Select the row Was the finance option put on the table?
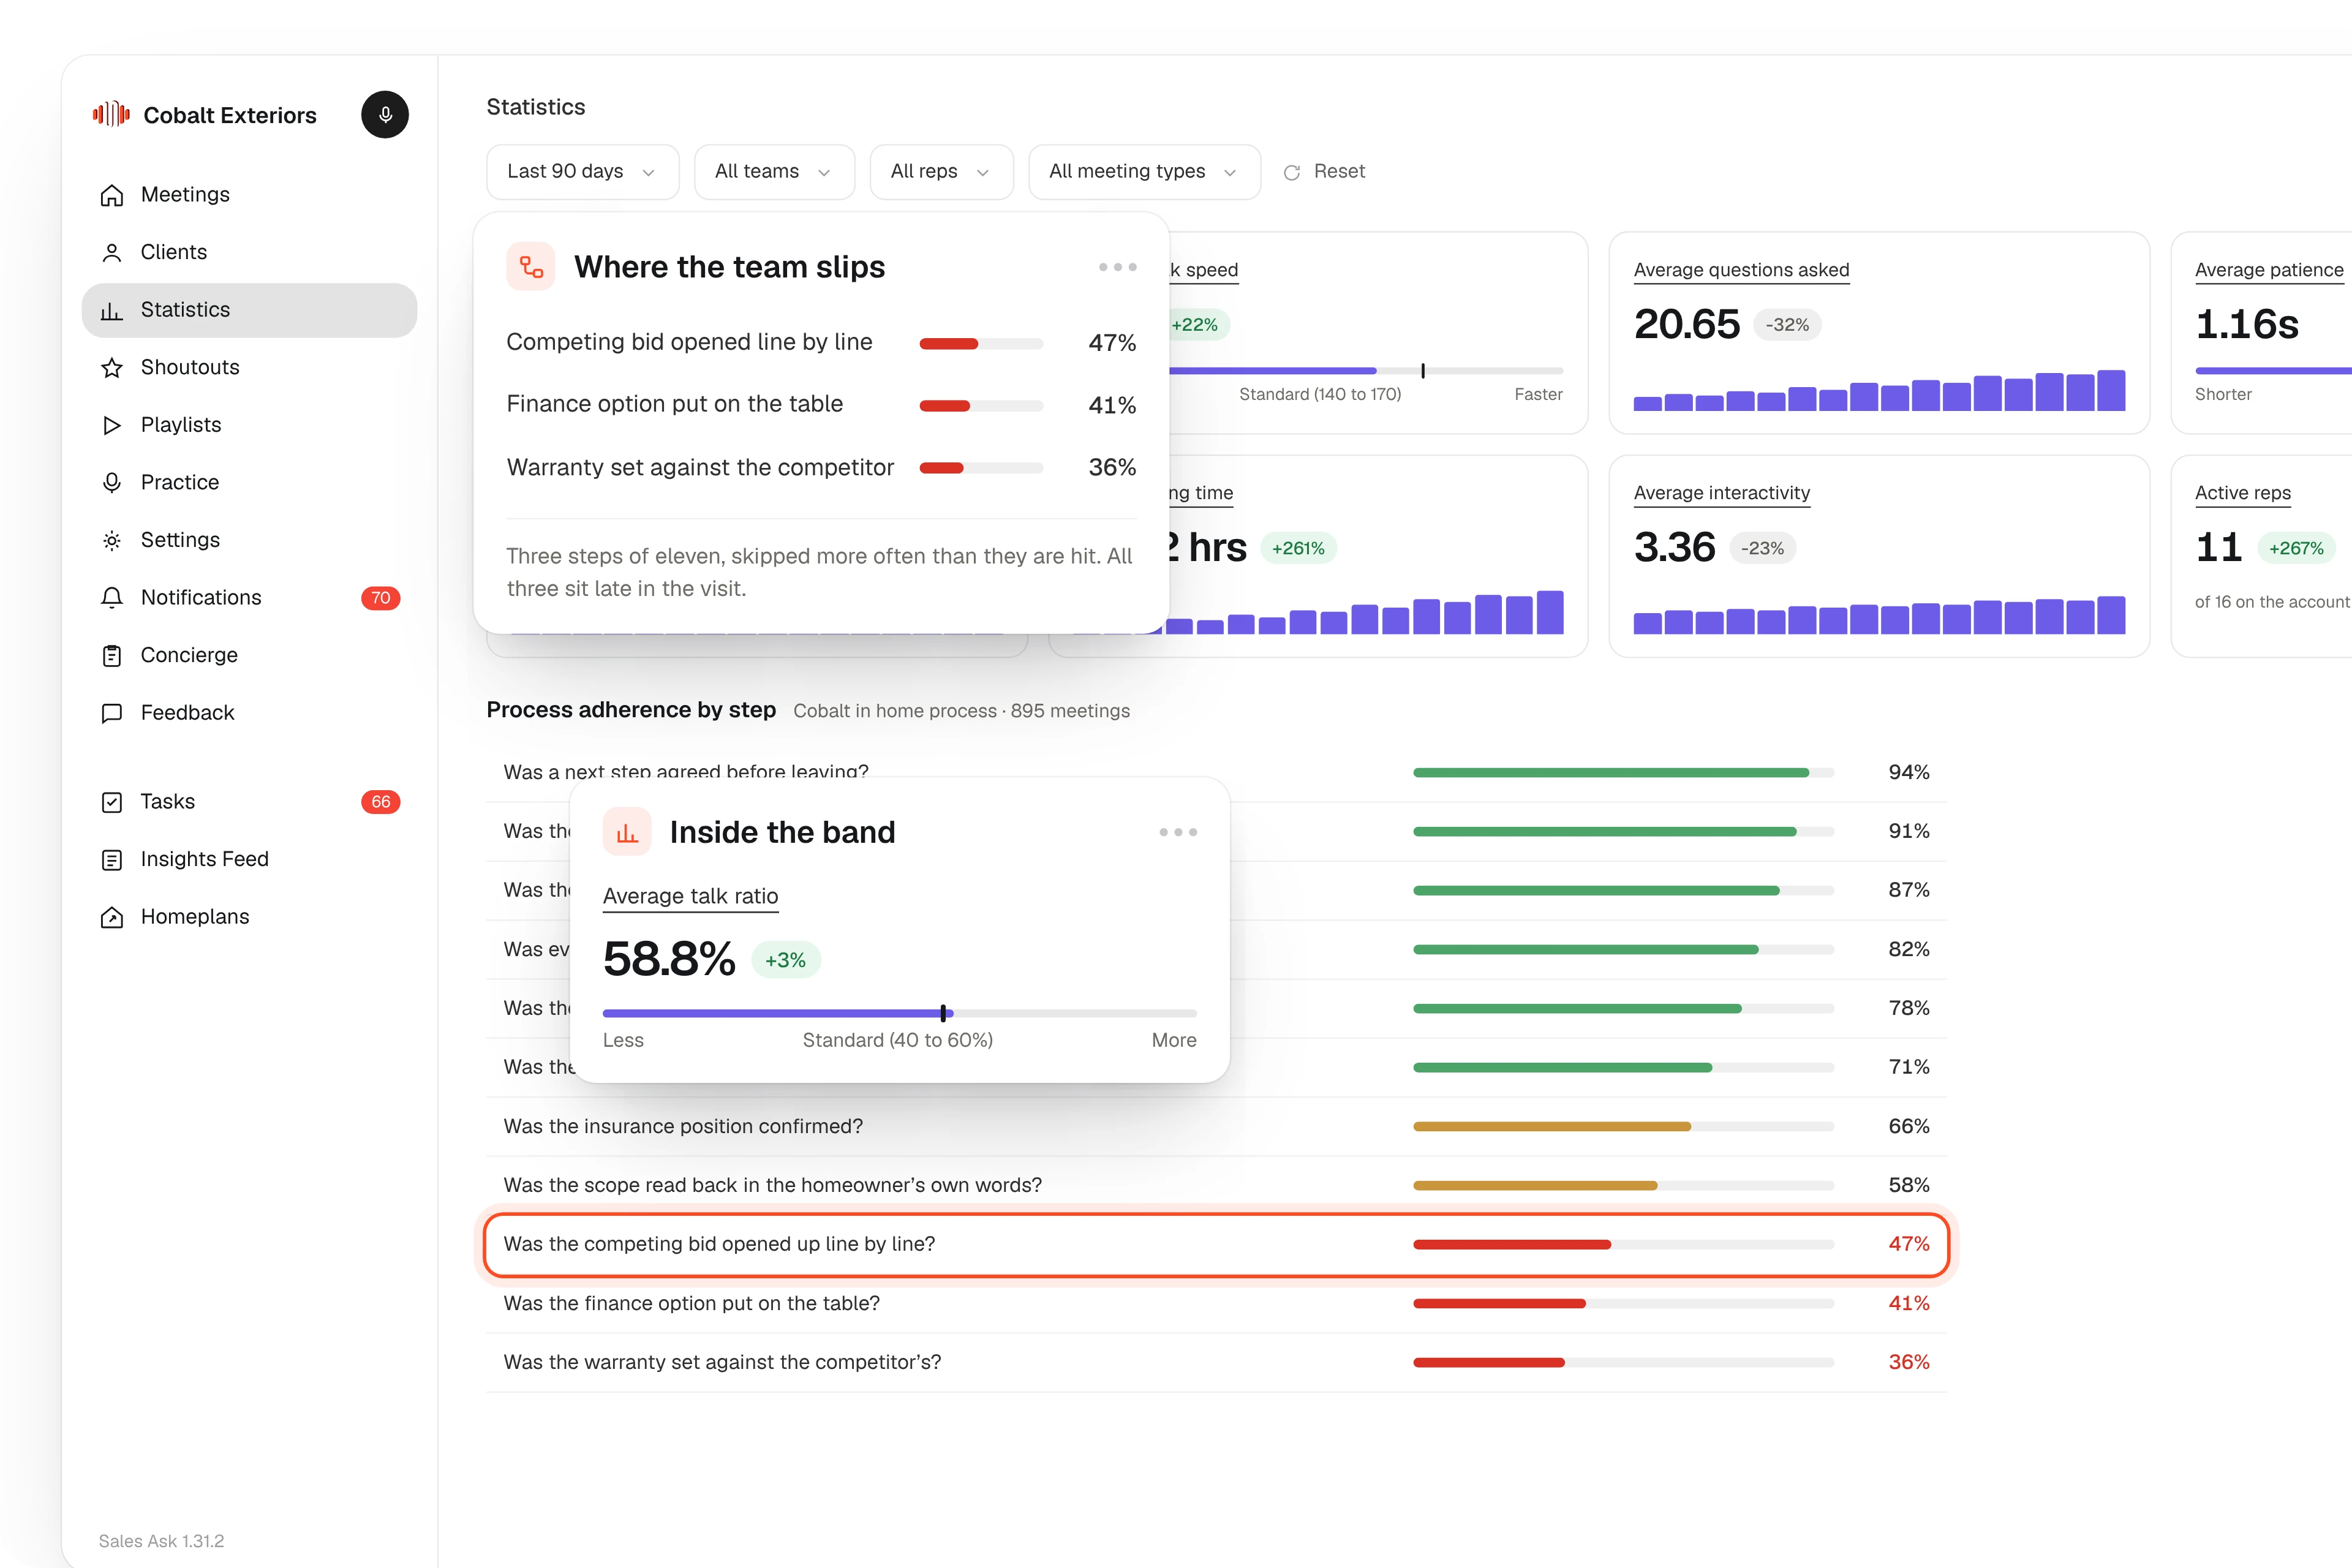 (1216, 1303)
